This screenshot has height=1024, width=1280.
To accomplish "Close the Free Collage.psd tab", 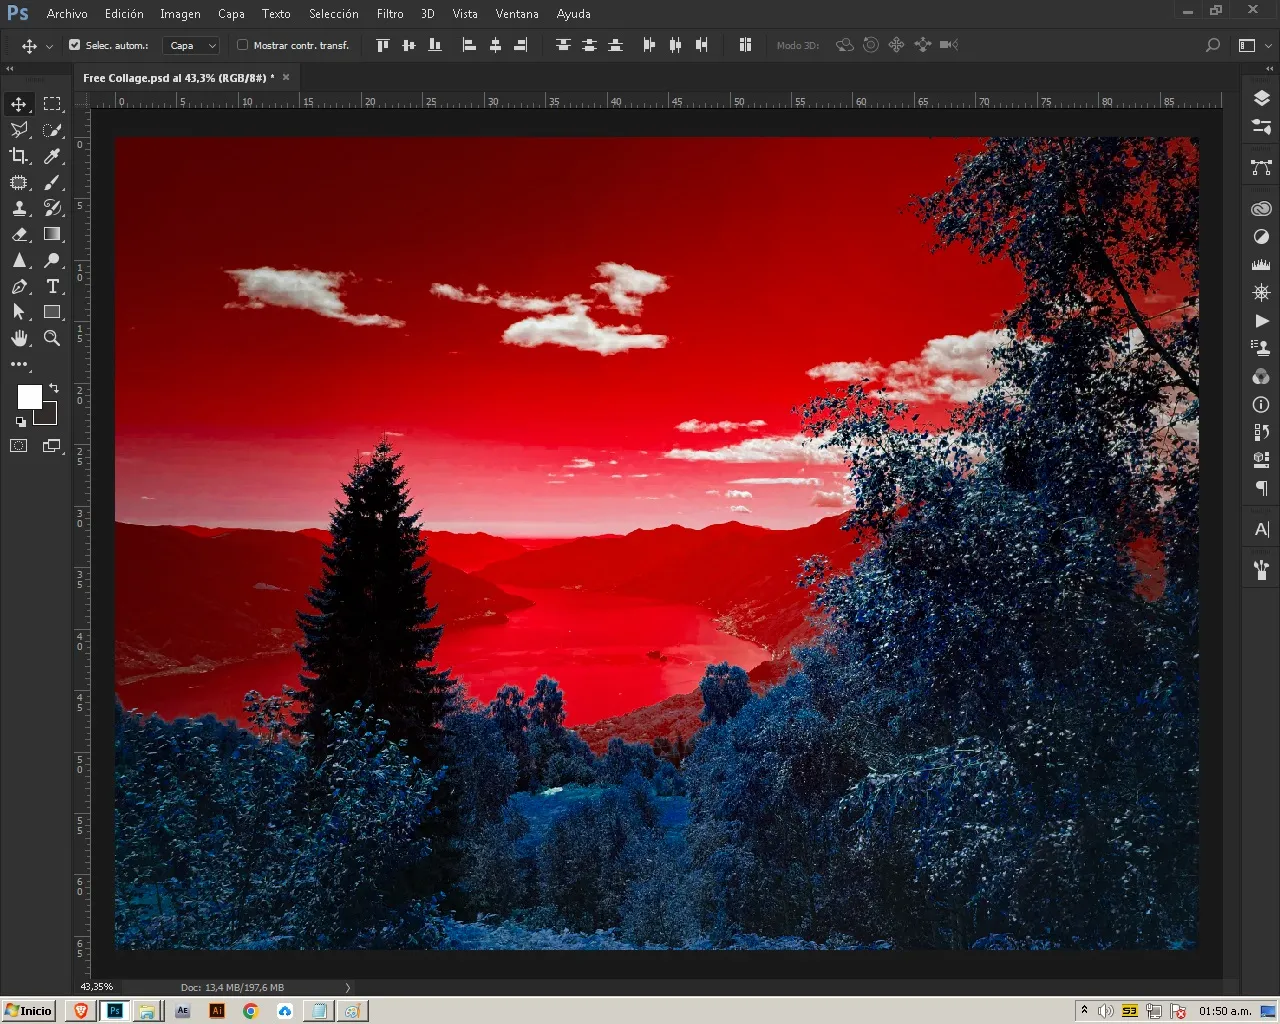I will point(286,77).
